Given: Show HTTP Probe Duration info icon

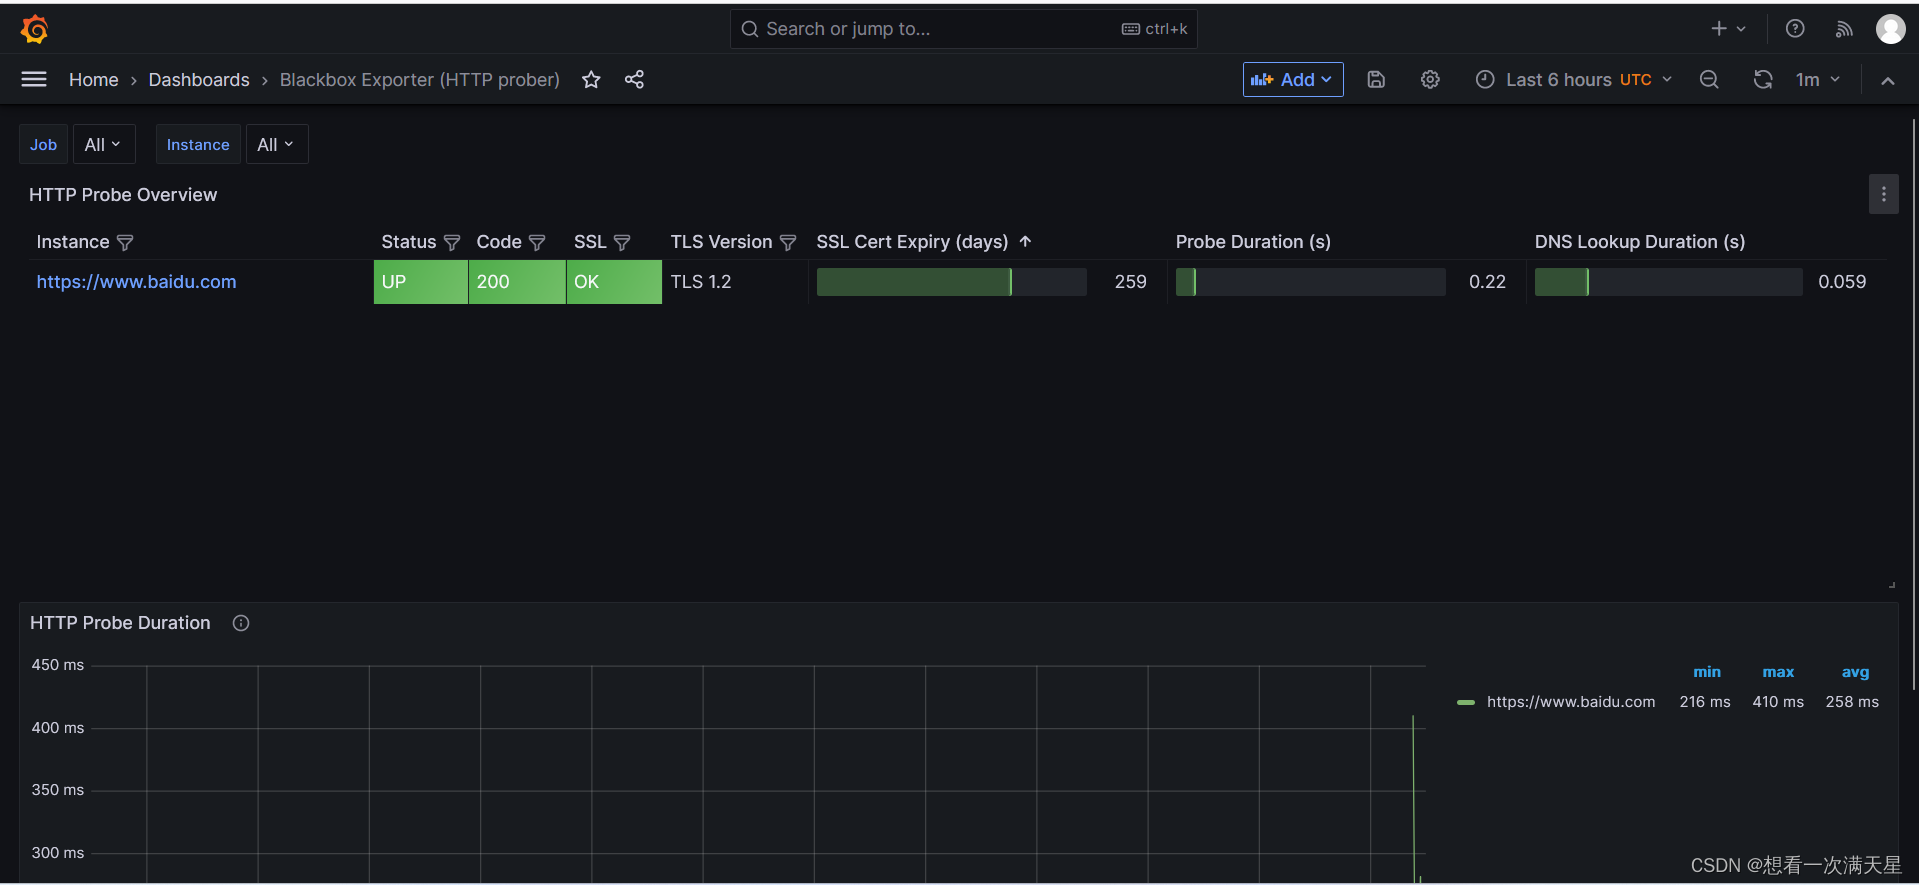Looking at the screenshot, I should [x=241, y=623].
